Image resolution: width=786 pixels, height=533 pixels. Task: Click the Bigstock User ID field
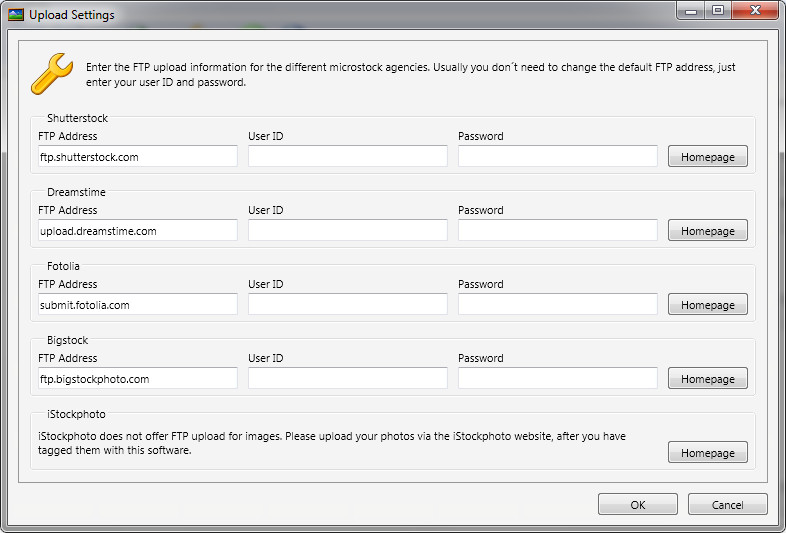point(347,378)
